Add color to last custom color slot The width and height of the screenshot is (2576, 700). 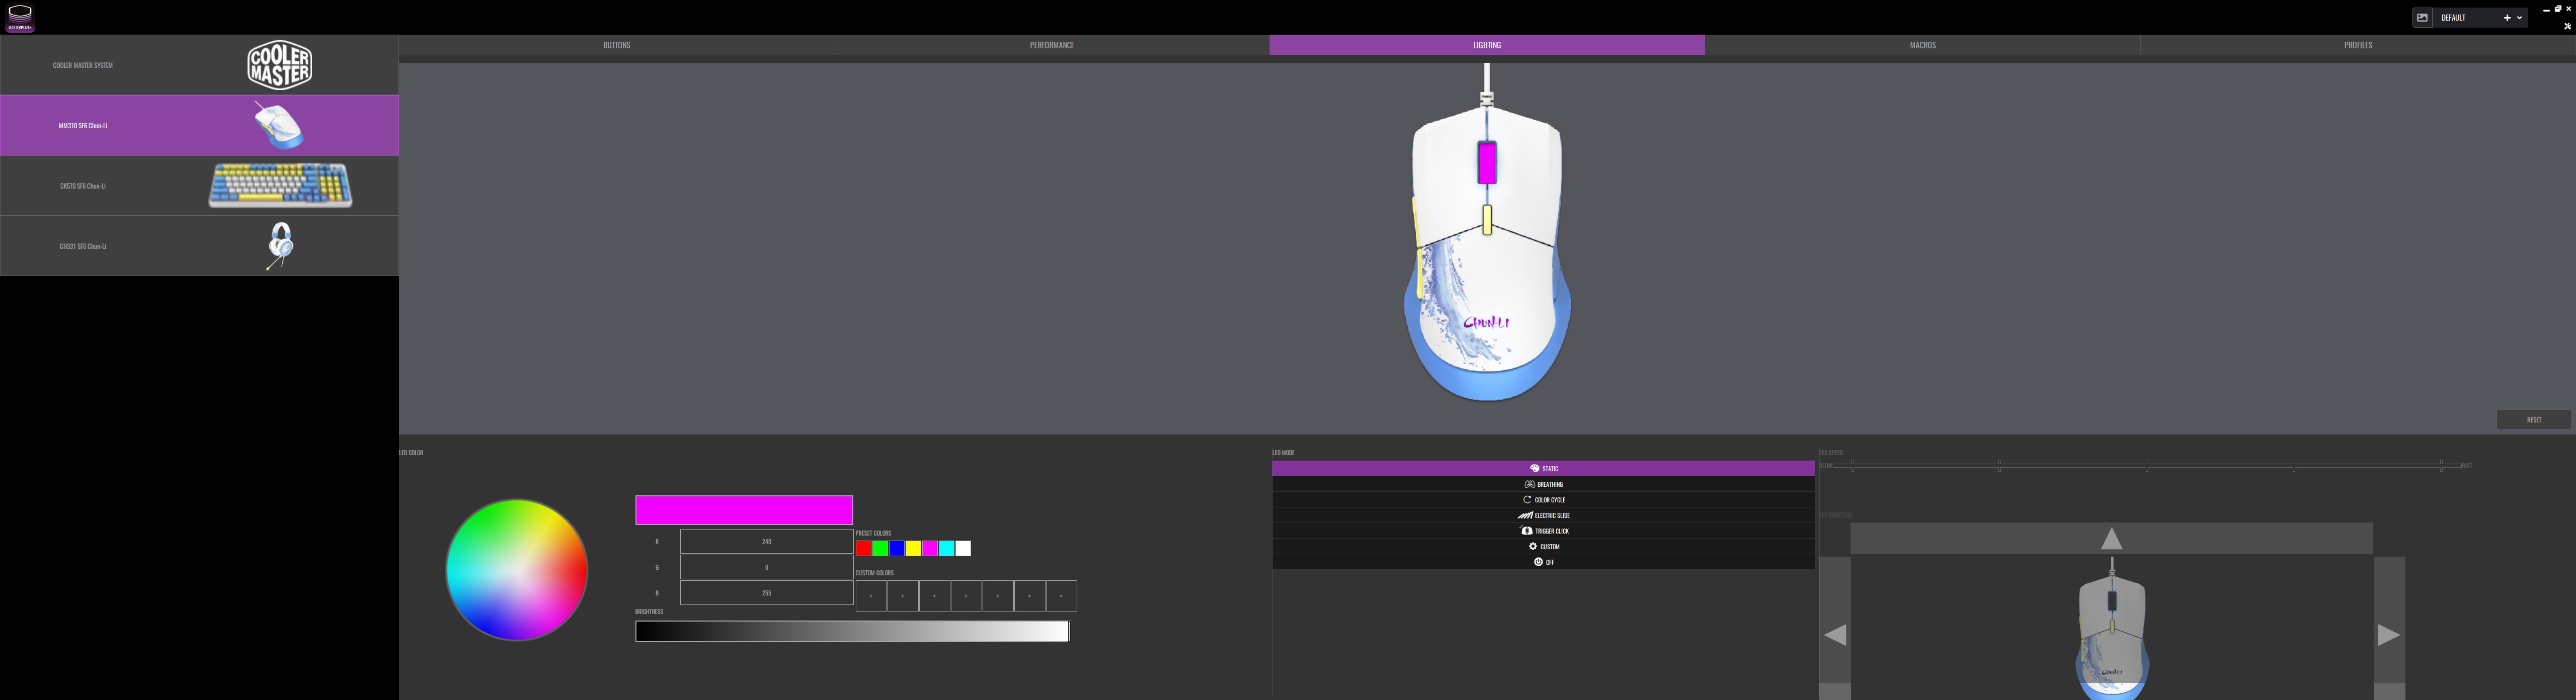(x=1061, y=596)
